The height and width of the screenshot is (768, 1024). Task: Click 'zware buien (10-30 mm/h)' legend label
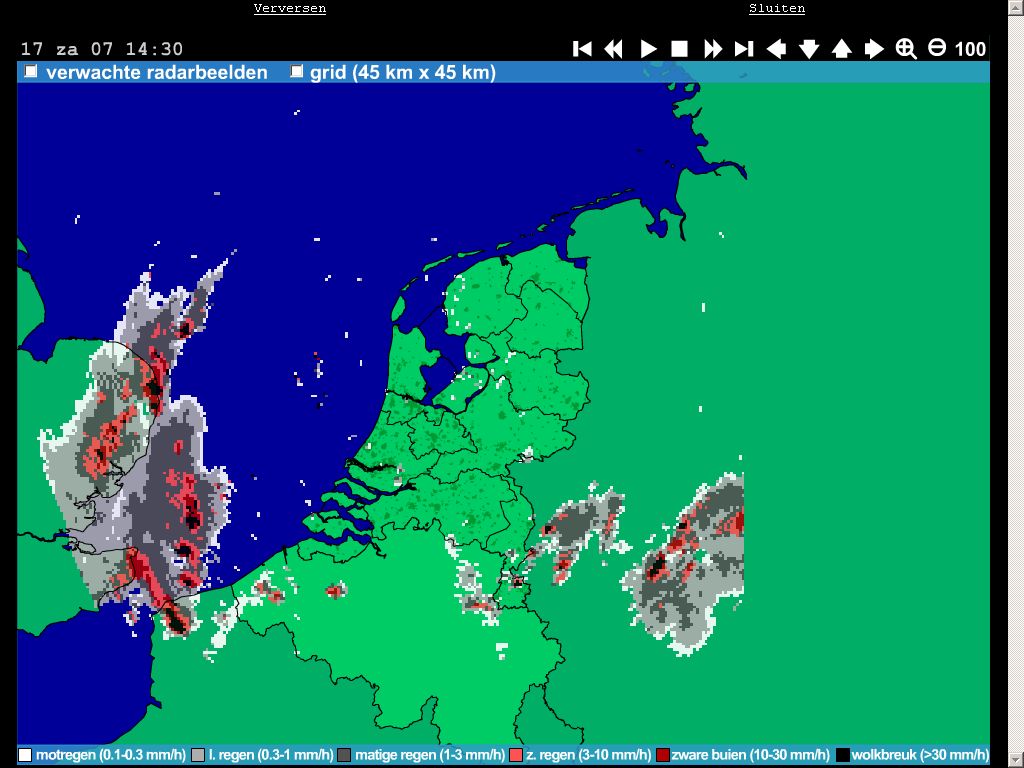click(750, 755)
